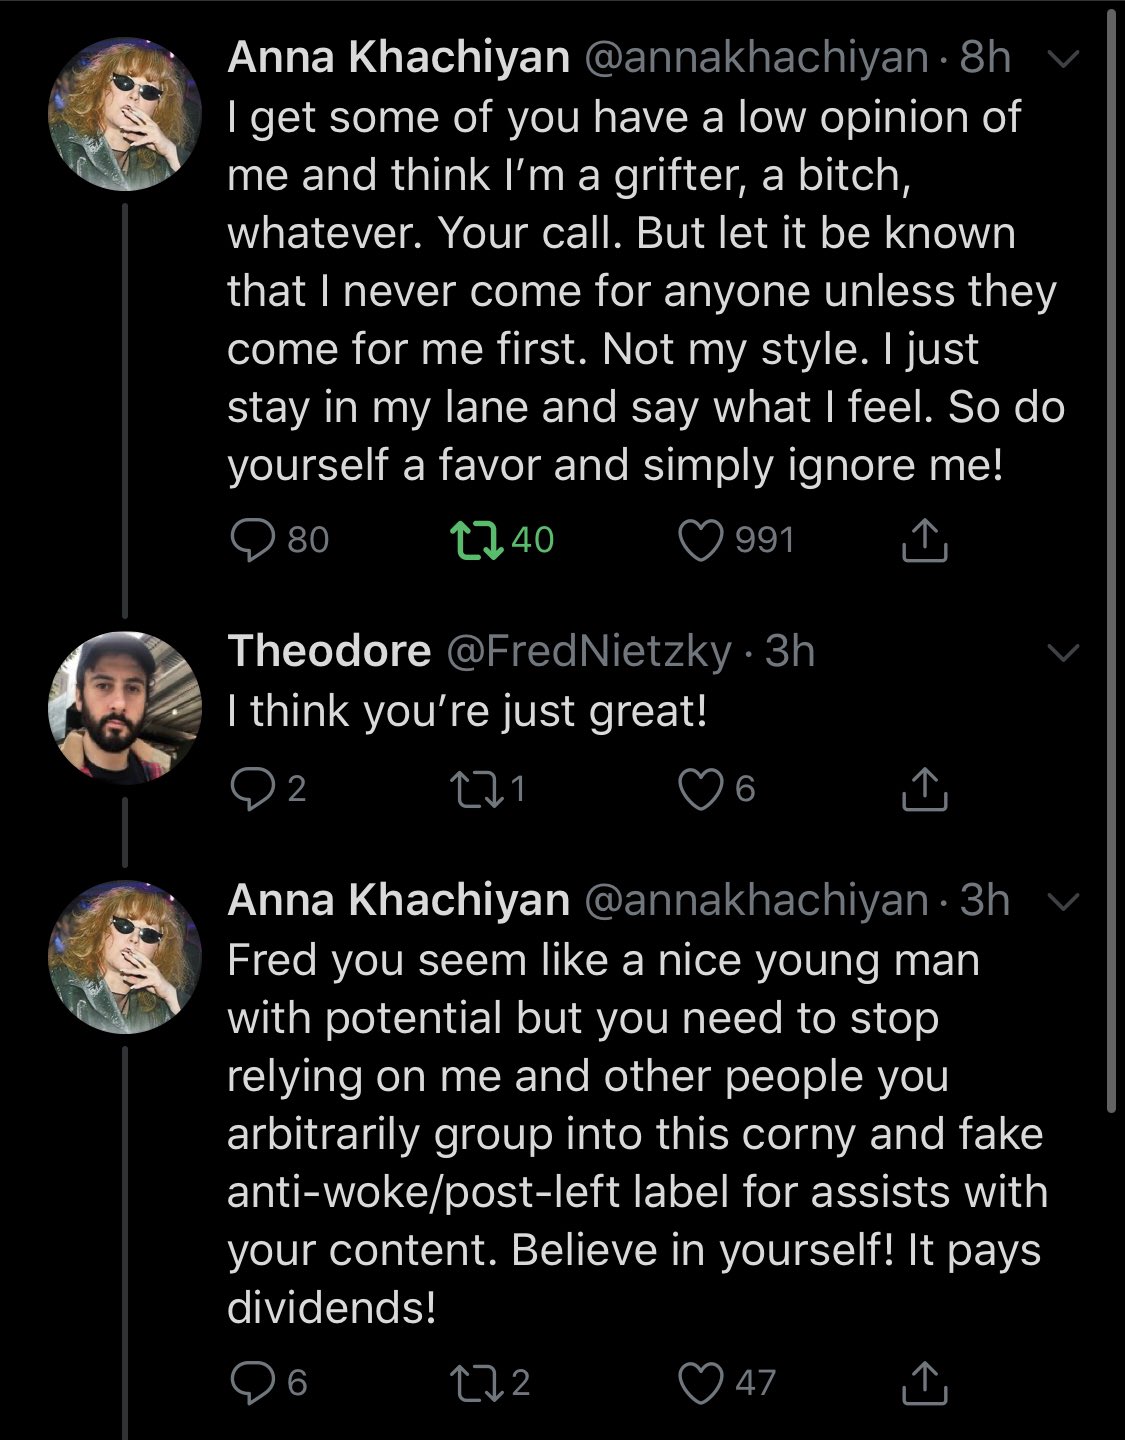Share Theodore's tweet via share icon
1125x1440 pixels.
923,790
